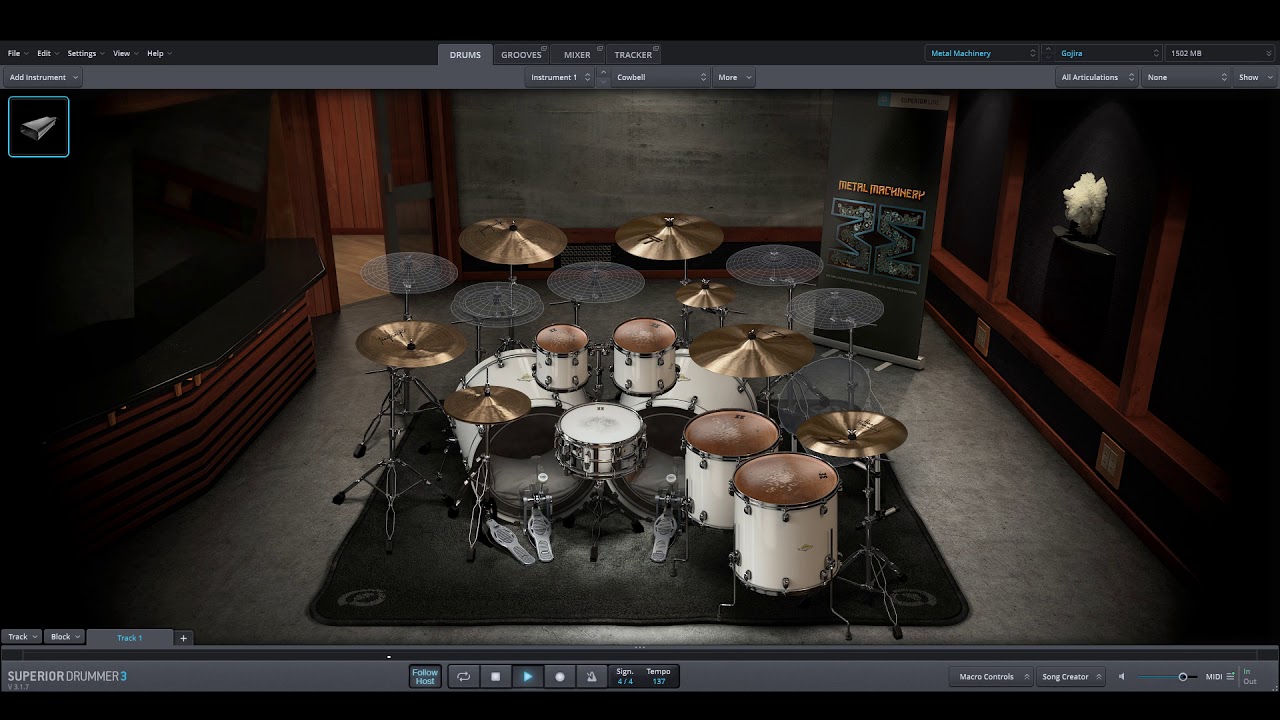Open the Add Instrument dropdown

(x=43, y=77)
